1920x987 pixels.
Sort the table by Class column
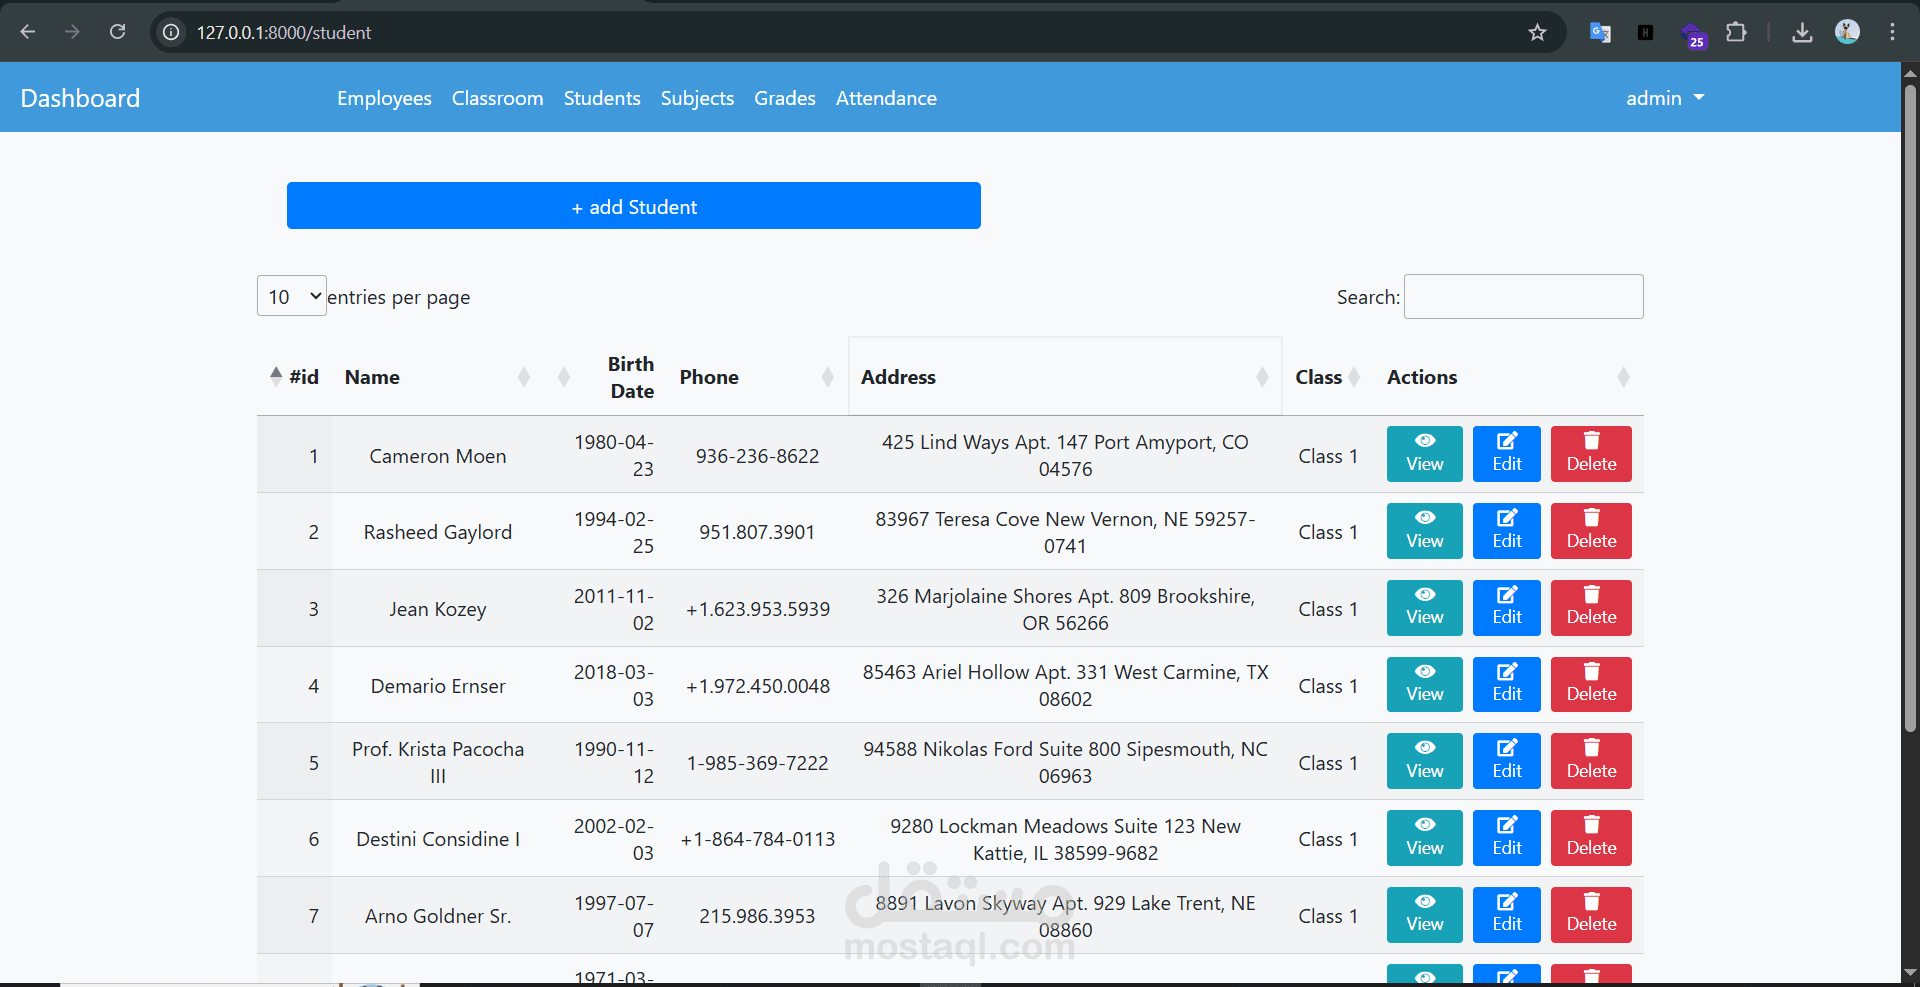pos(1328,377)
